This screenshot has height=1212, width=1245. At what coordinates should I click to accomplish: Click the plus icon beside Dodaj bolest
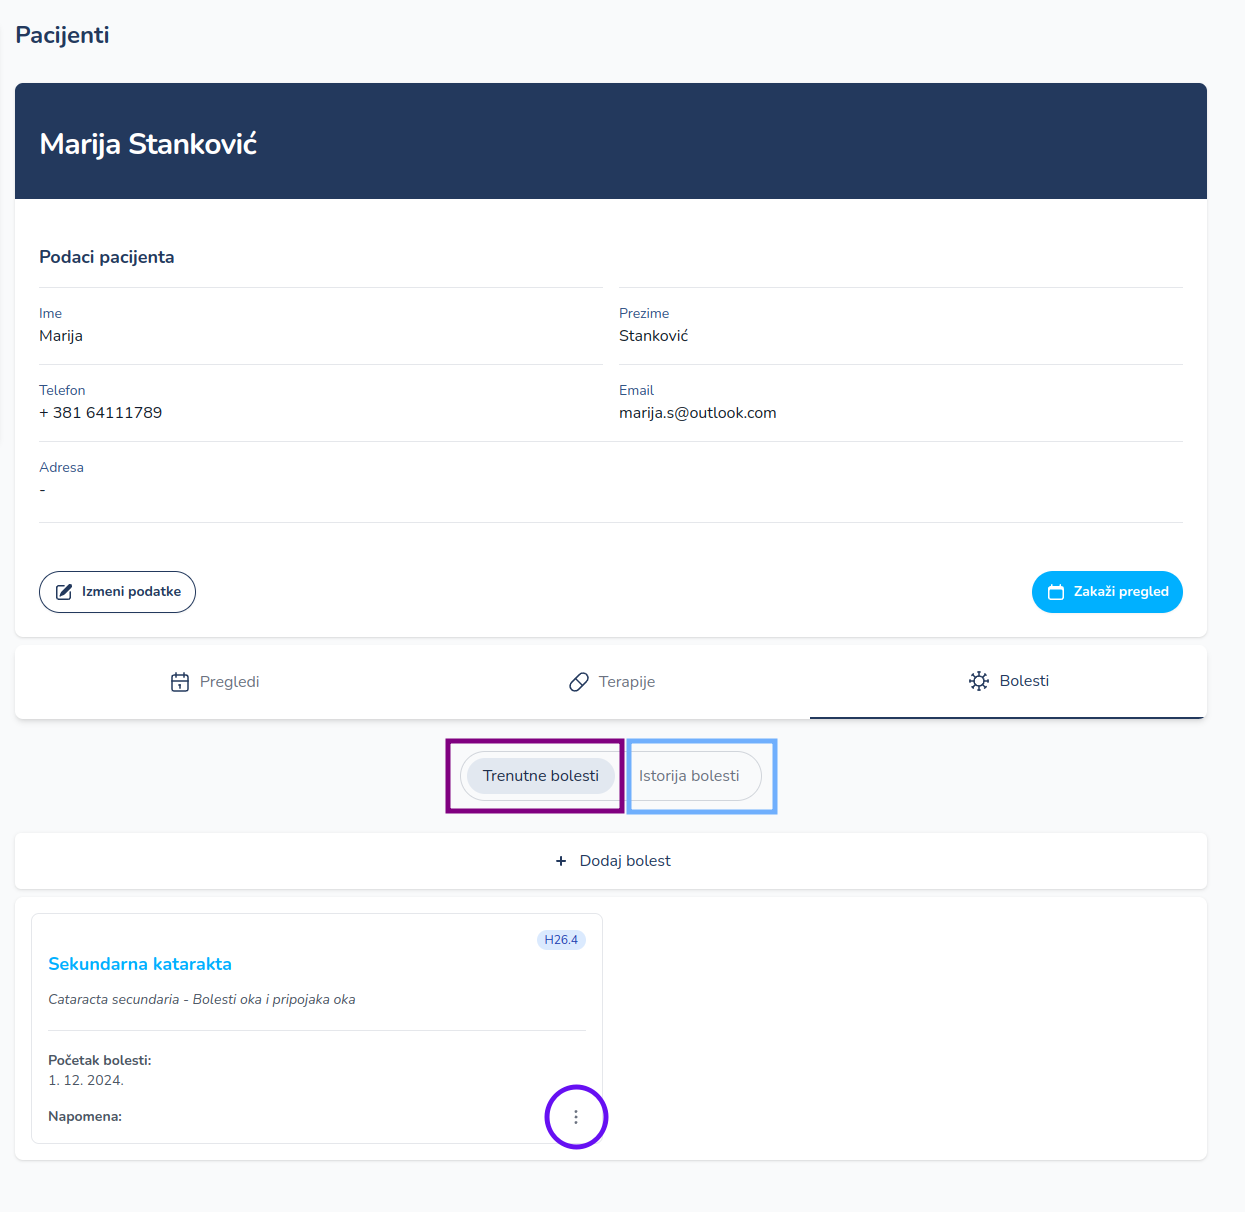(x=561, y=861)
